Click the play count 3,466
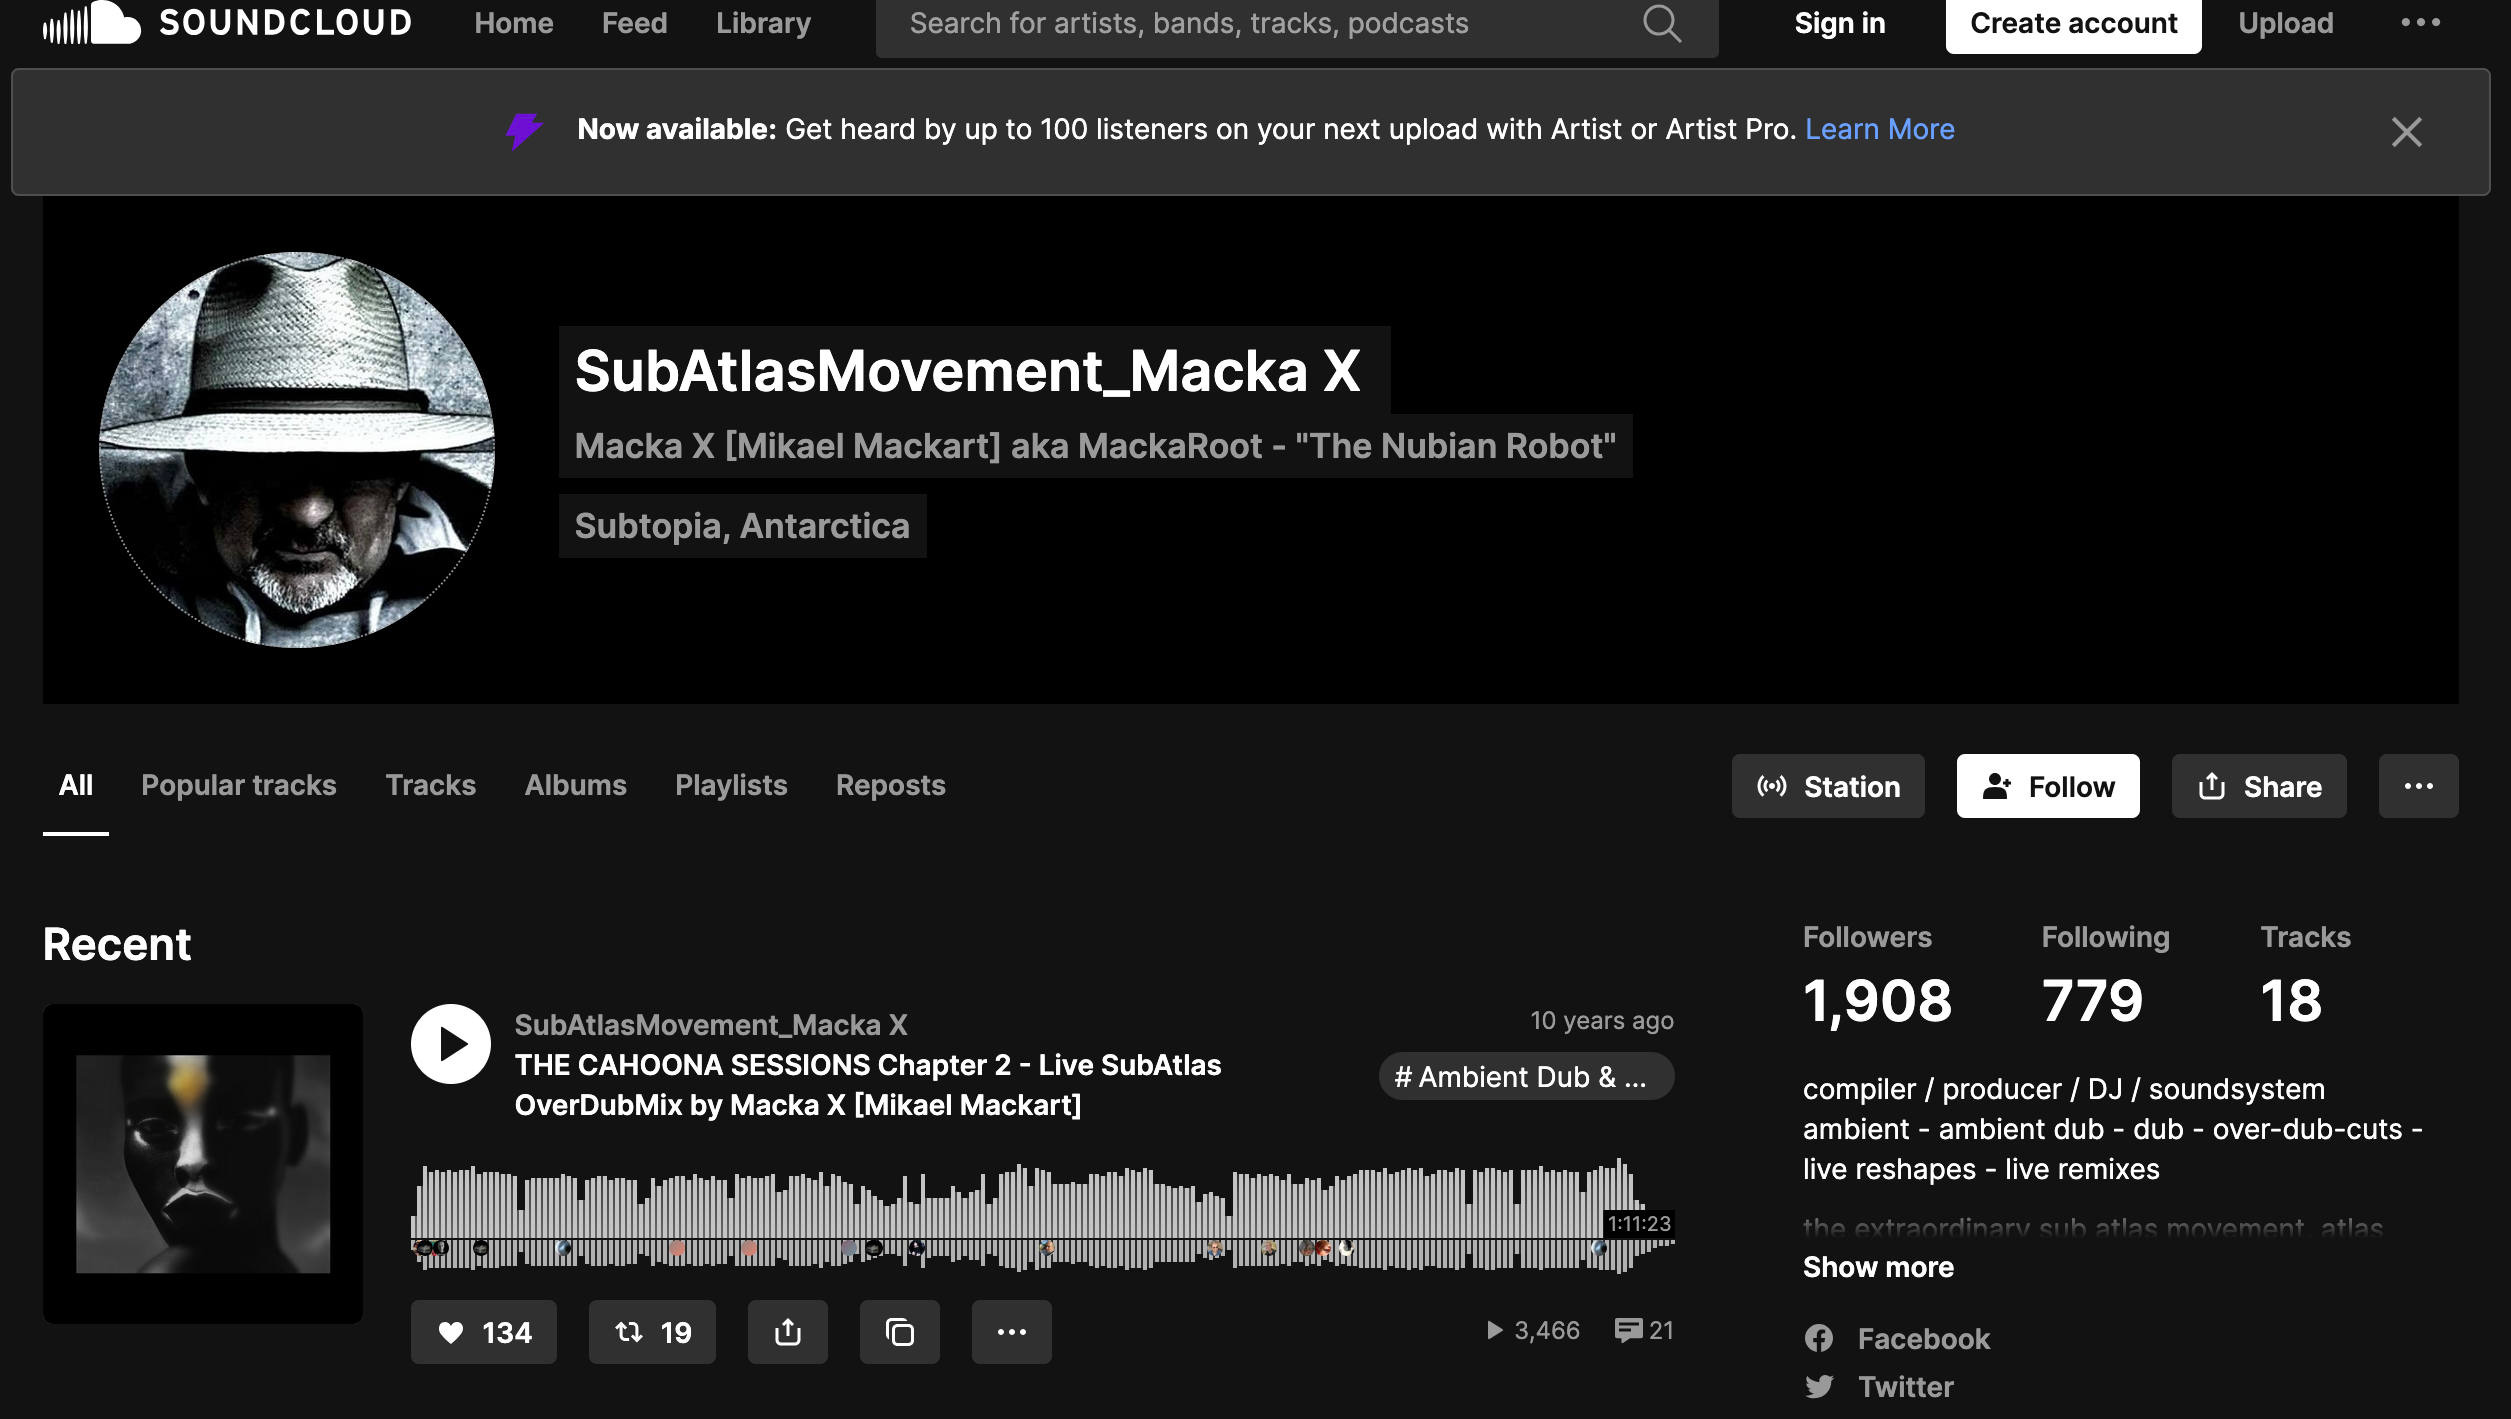 pyautogui.click(x=1533, y=1330)
